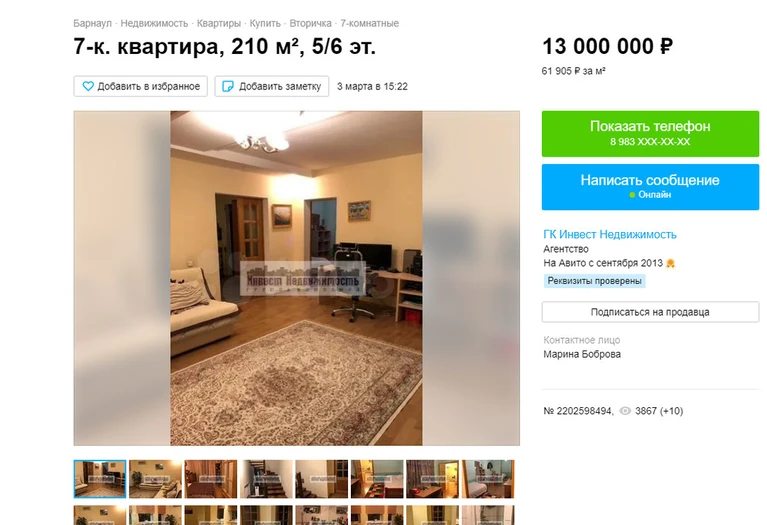767x525 pixels.
Task: Subscribe via Подписаться на продавца button
Action: [650, 312]
